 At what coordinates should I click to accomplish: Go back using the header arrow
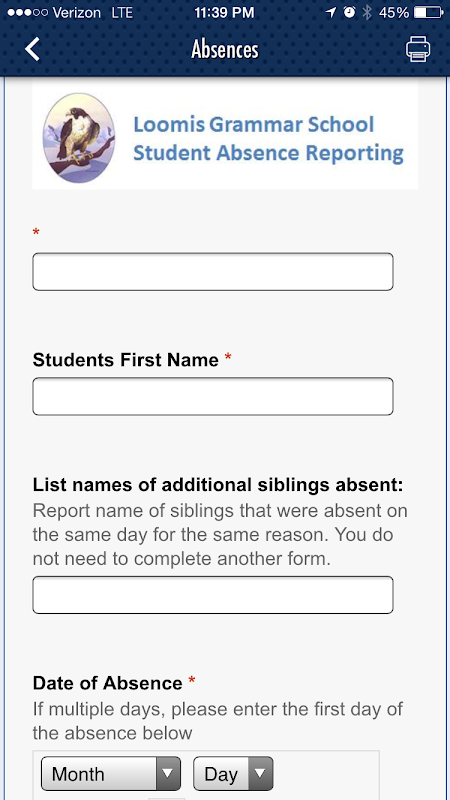(x=32, y=49)
